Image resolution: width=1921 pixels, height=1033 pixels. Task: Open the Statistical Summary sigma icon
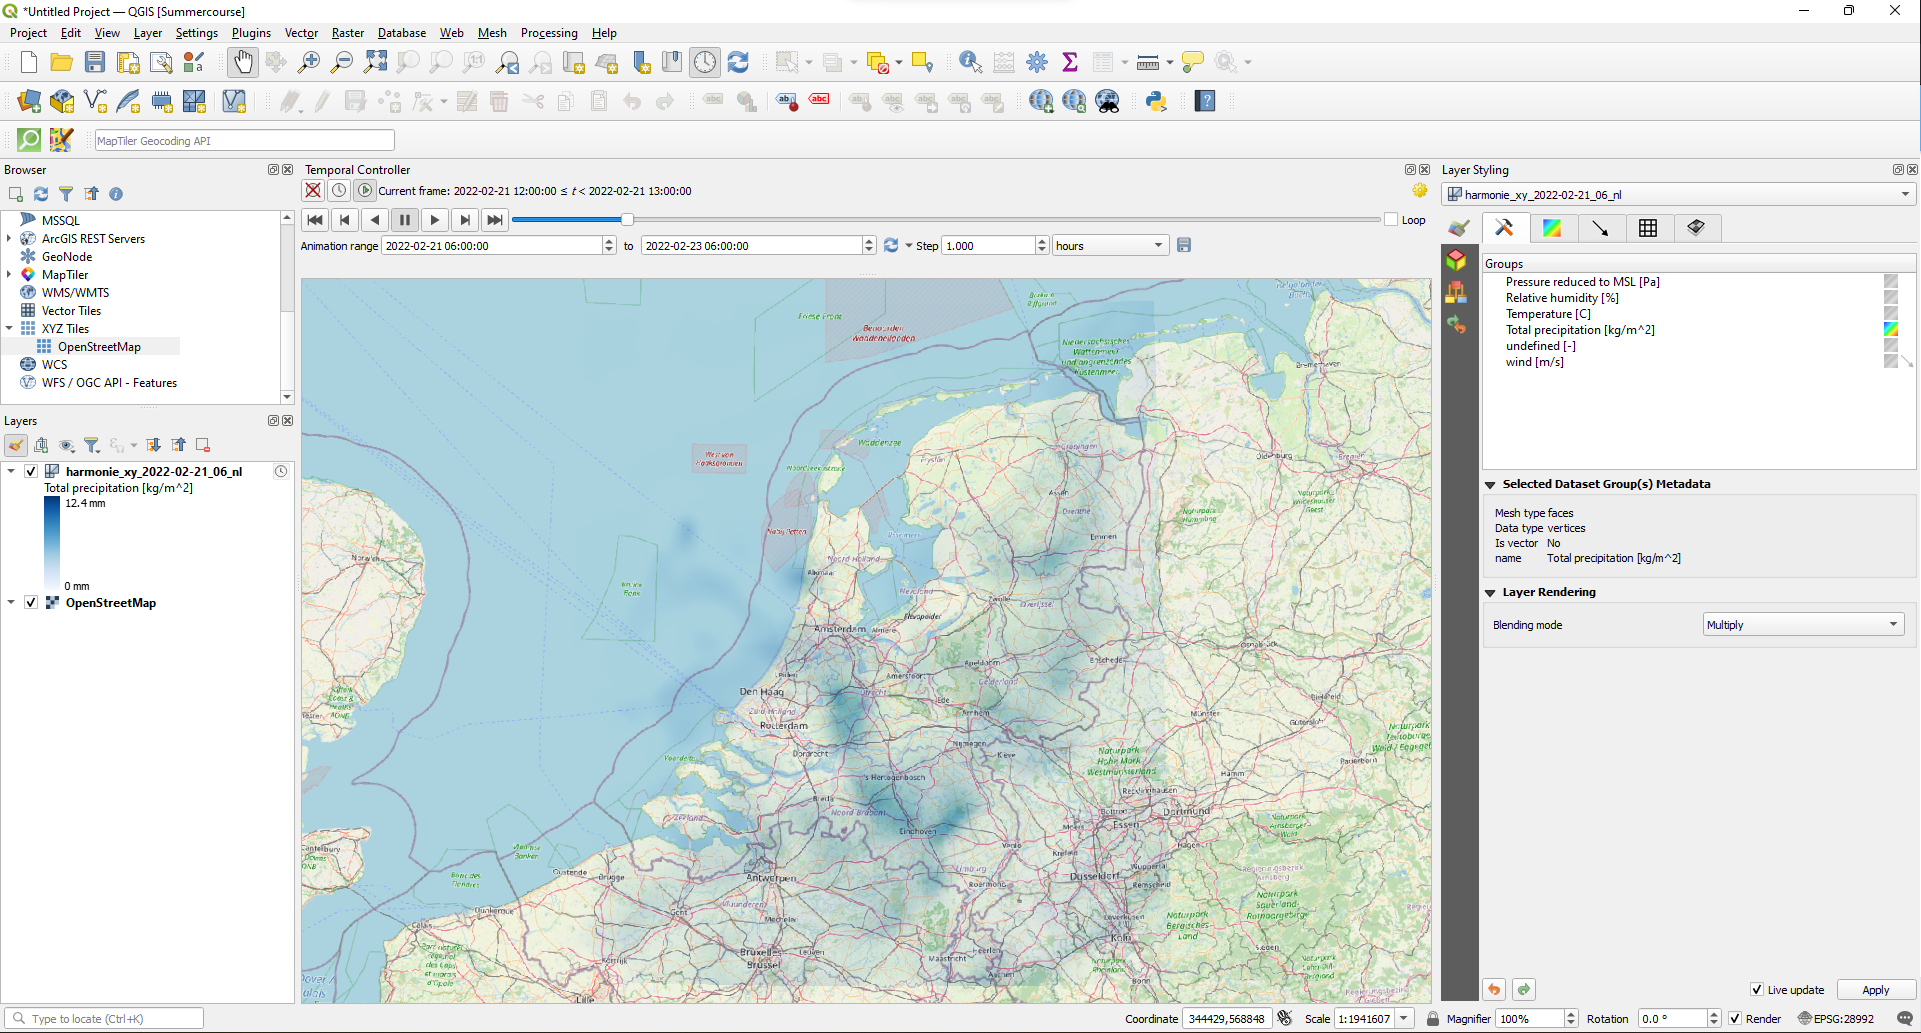click(x=1070, y=62)
